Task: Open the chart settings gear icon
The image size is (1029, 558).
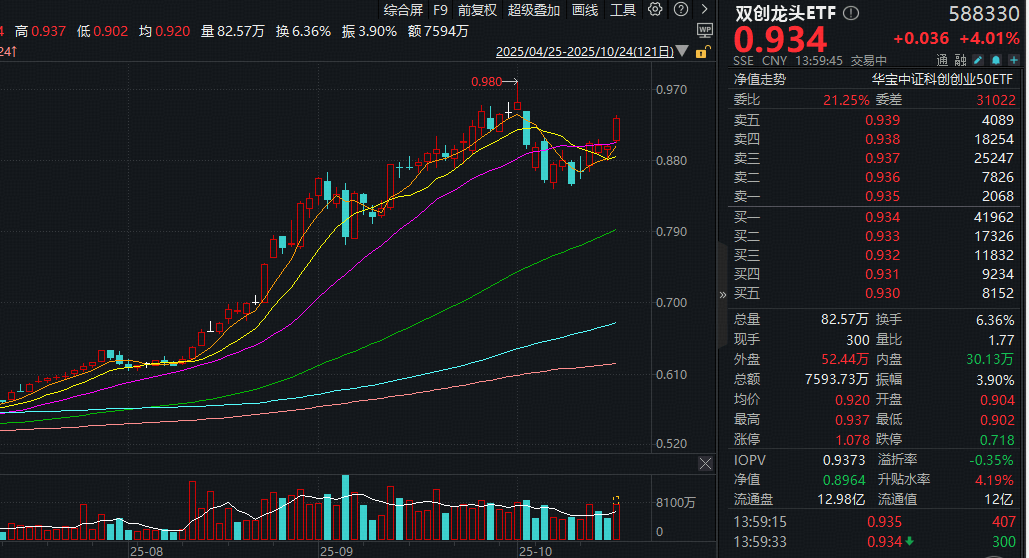Action: 655,10
